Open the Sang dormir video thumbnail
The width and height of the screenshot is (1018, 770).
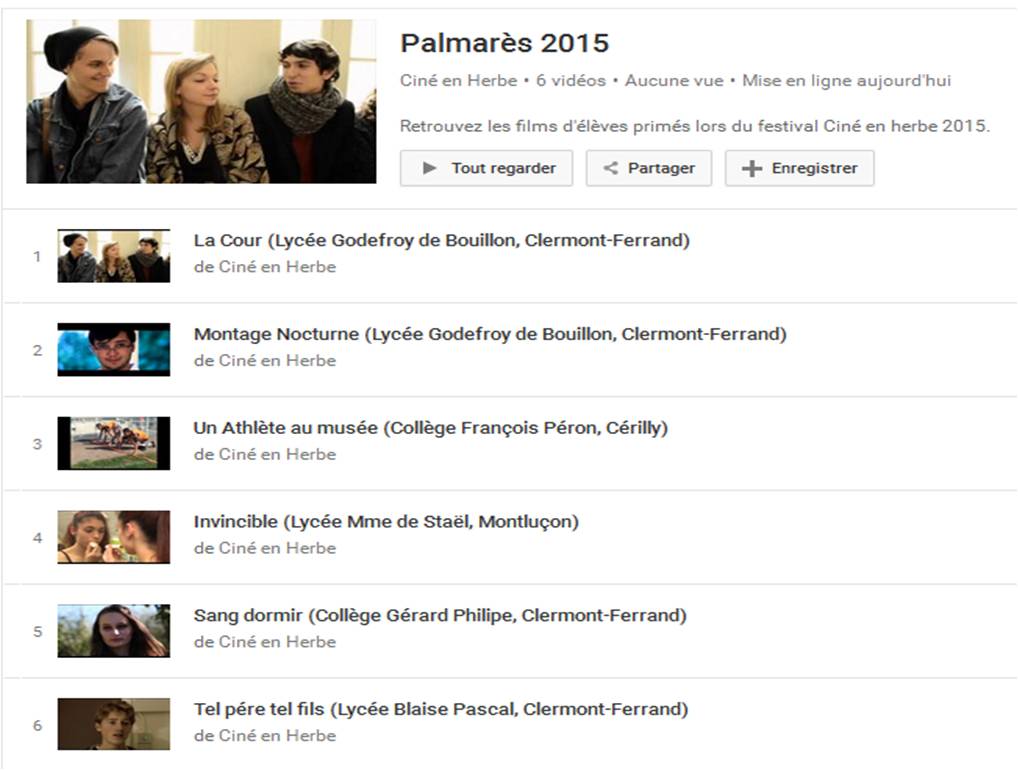click(x=114, y=631)
